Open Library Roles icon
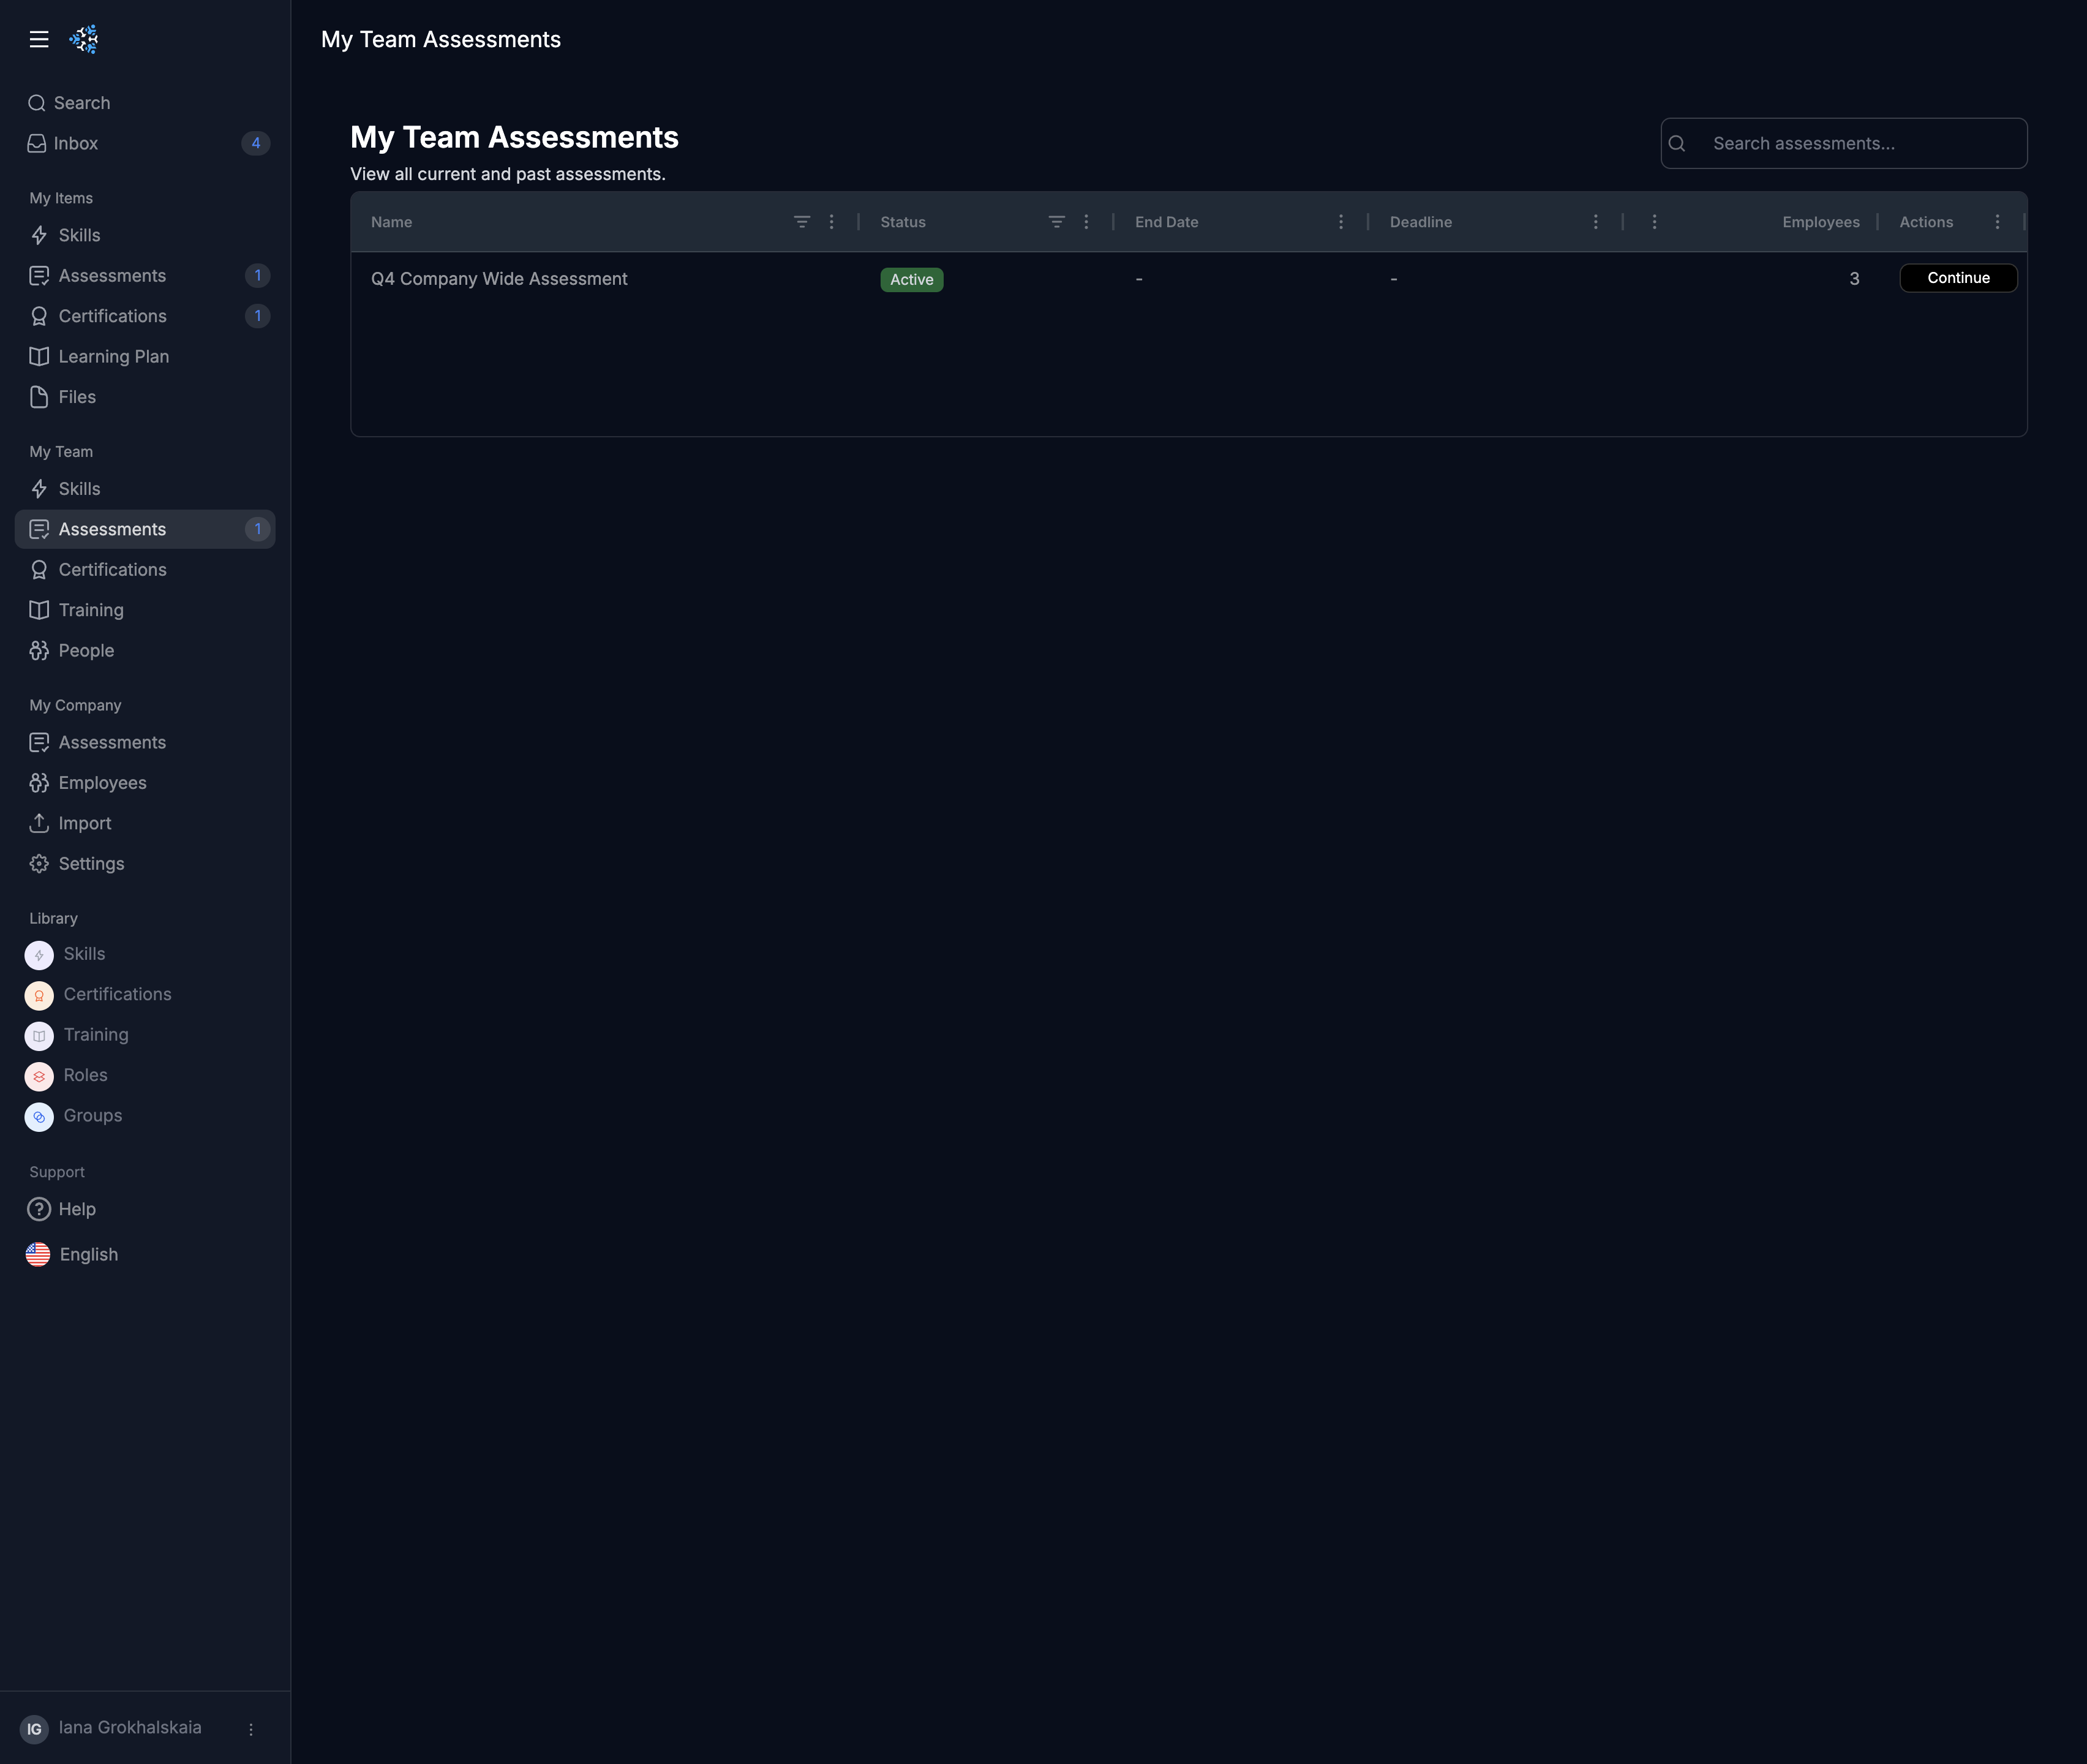The width and height of the screenshot is (2087, 1764). click(39, 1076)
